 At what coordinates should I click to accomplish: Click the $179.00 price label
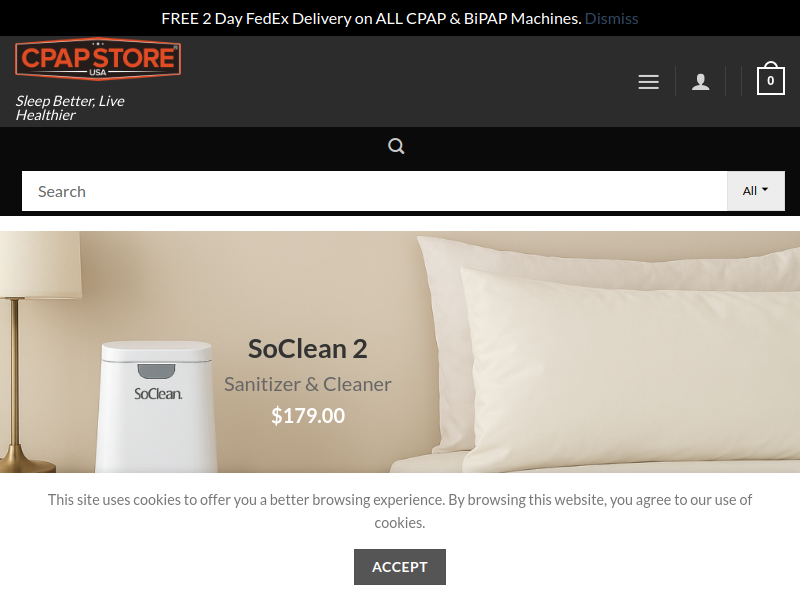tap(308, 415)
